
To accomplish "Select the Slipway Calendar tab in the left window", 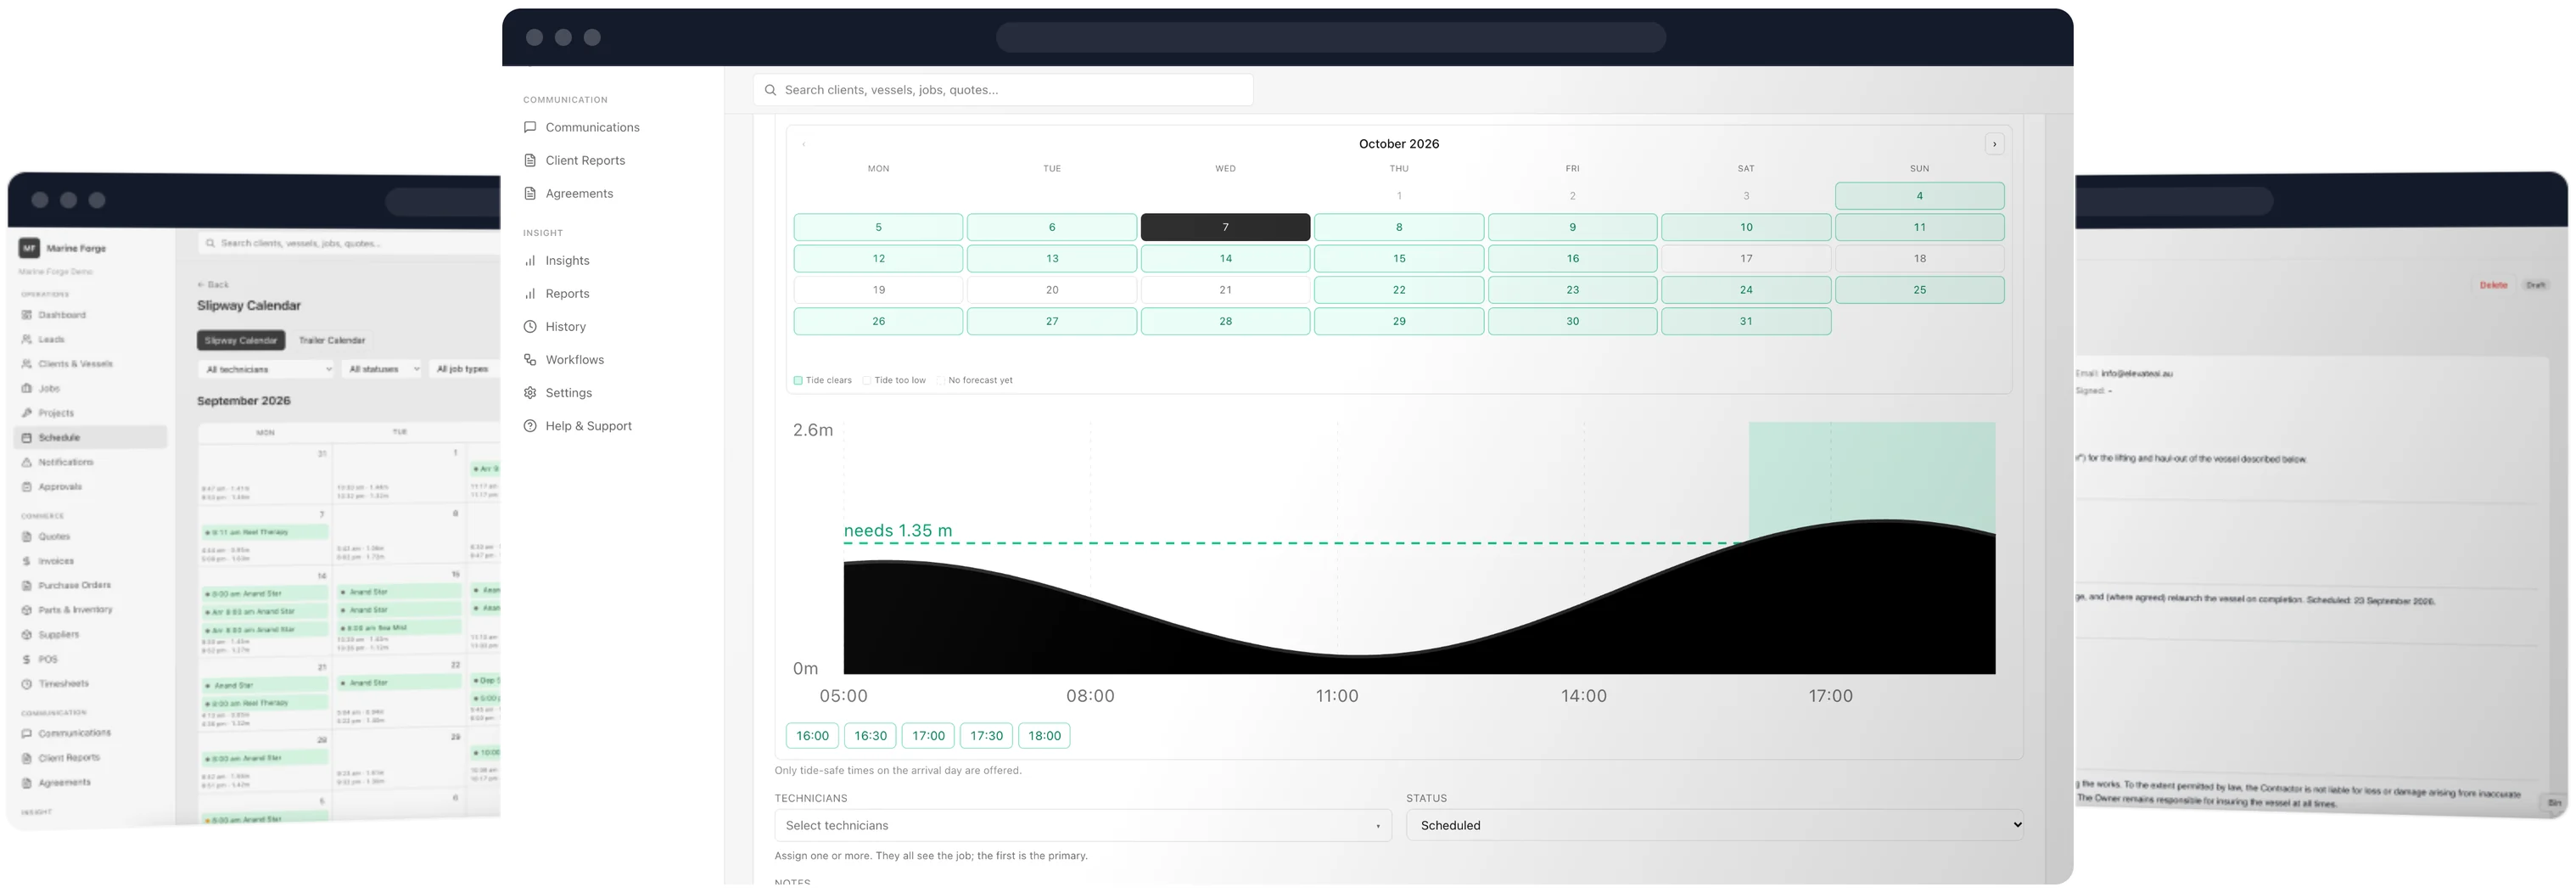I will pyautogui.click(x=241, y=340).
